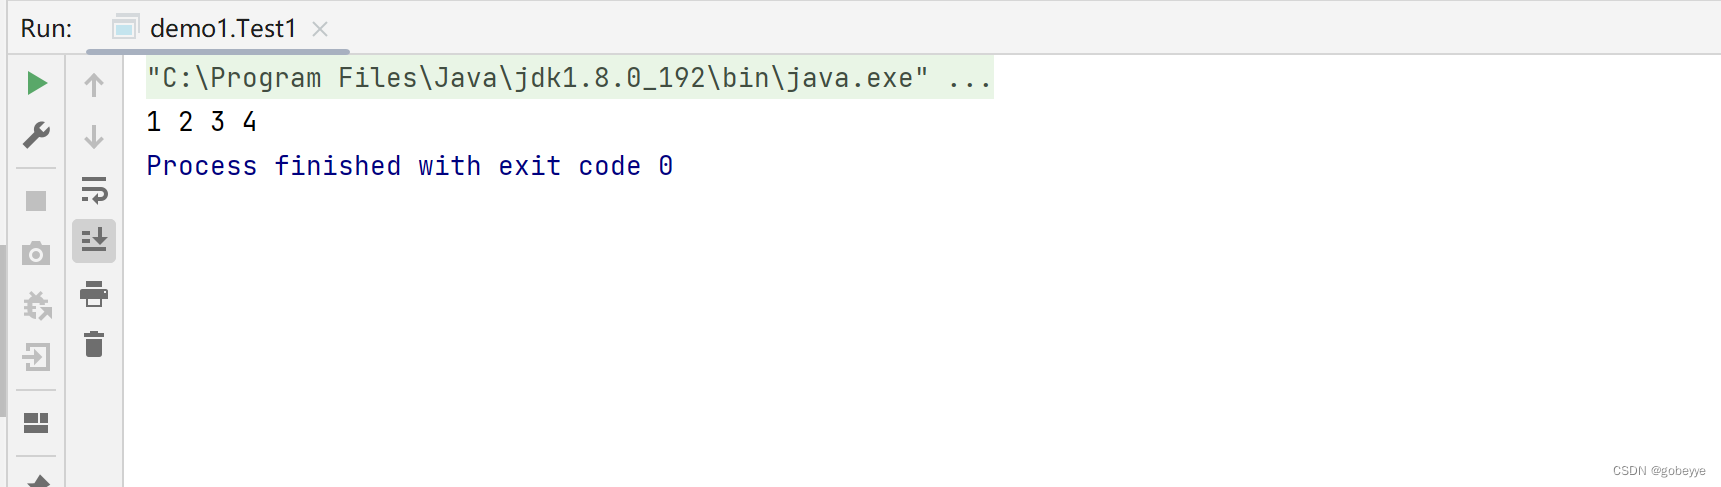This screenshot has width=1721, height=487.
Task: Jump up the stack trace arrow
Action: [94, 85]
